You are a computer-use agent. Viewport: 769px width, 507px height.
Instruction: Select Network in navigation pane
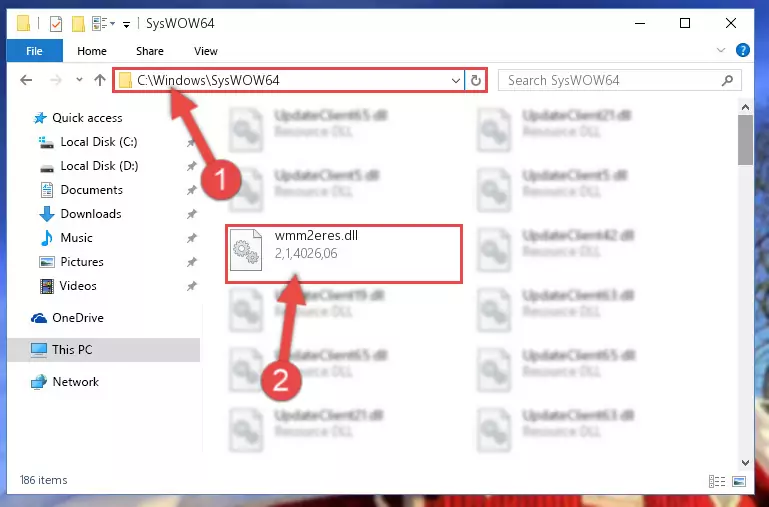75,381
